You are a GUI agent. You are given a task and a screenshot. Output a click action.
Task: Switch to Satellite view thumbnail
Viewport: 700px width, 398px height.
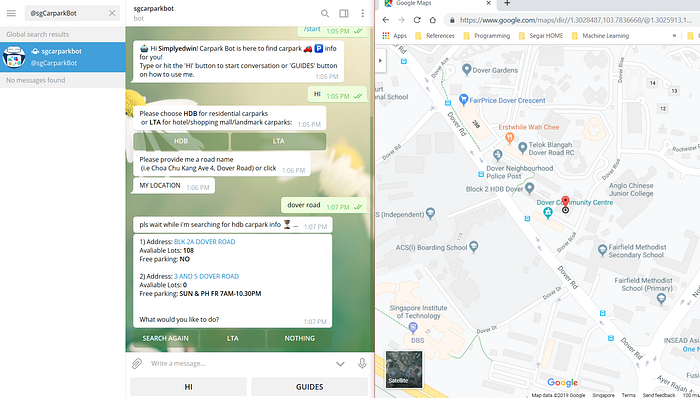(404, 369)
